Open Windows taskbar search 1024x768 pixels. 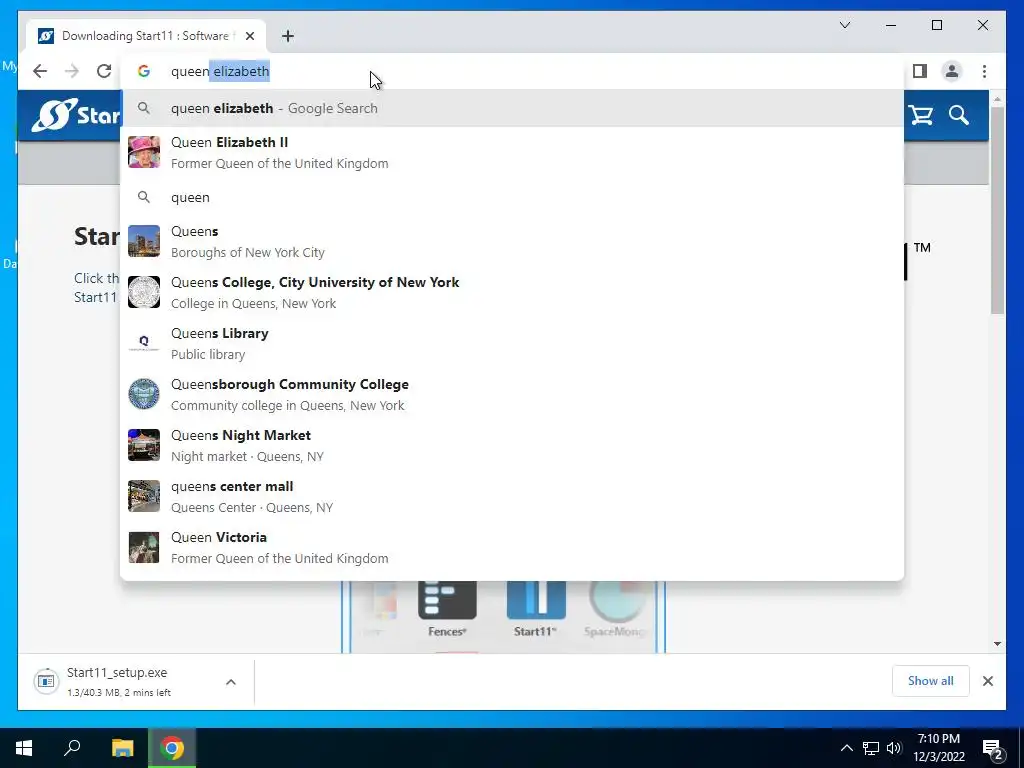(x=72, y=748)
